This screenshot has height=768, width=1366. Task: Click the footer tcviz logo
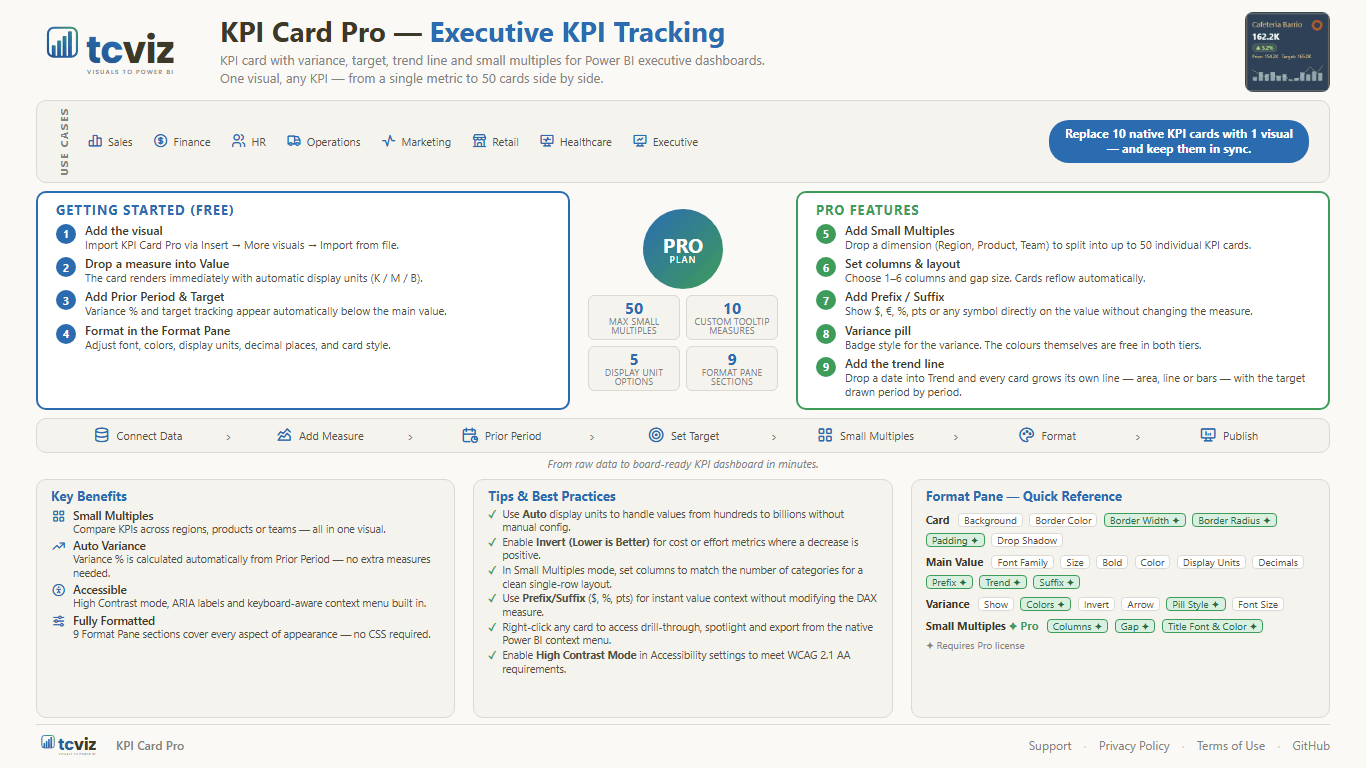coord(69,745)
